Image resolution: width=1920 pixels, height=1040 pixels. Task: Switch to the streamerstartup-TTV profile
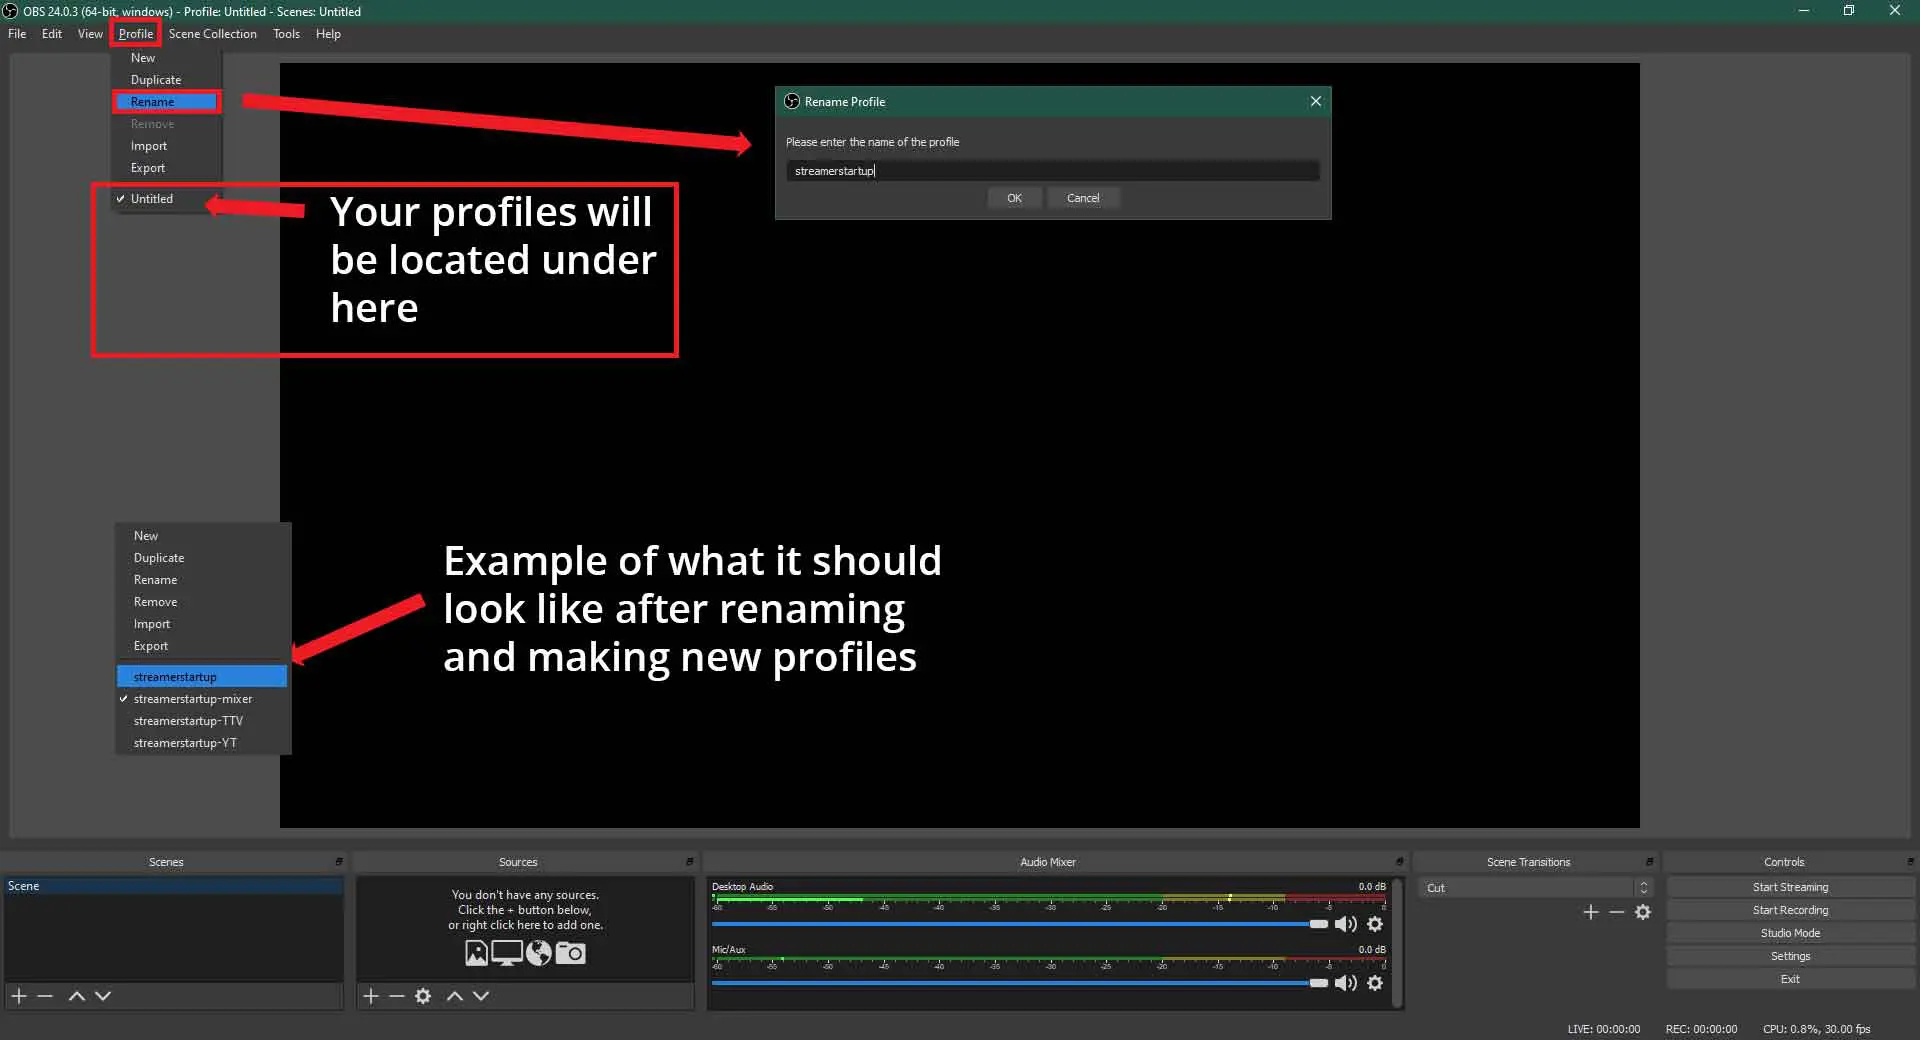pos(202,721)
